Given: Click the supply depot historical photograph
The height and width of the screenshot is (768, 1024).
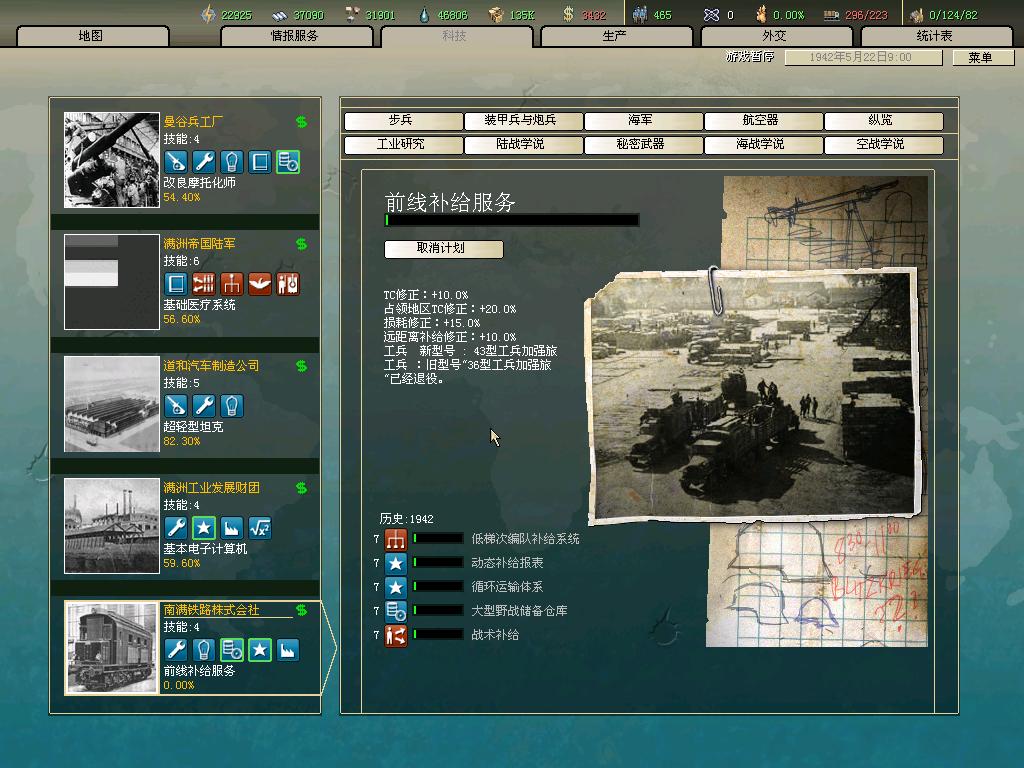Looking at the screenshot, I should pos(754,395).
